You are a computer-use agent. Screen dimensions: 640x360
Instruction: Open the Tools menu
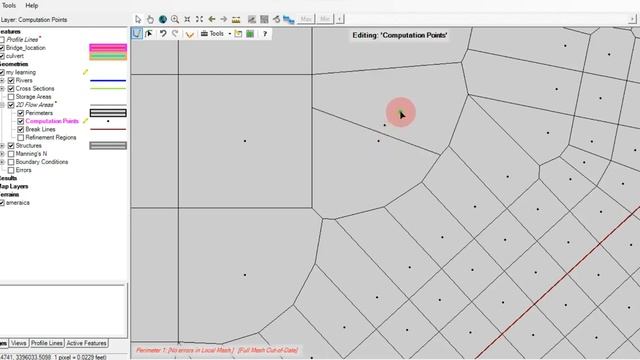(x=8, y=5)
